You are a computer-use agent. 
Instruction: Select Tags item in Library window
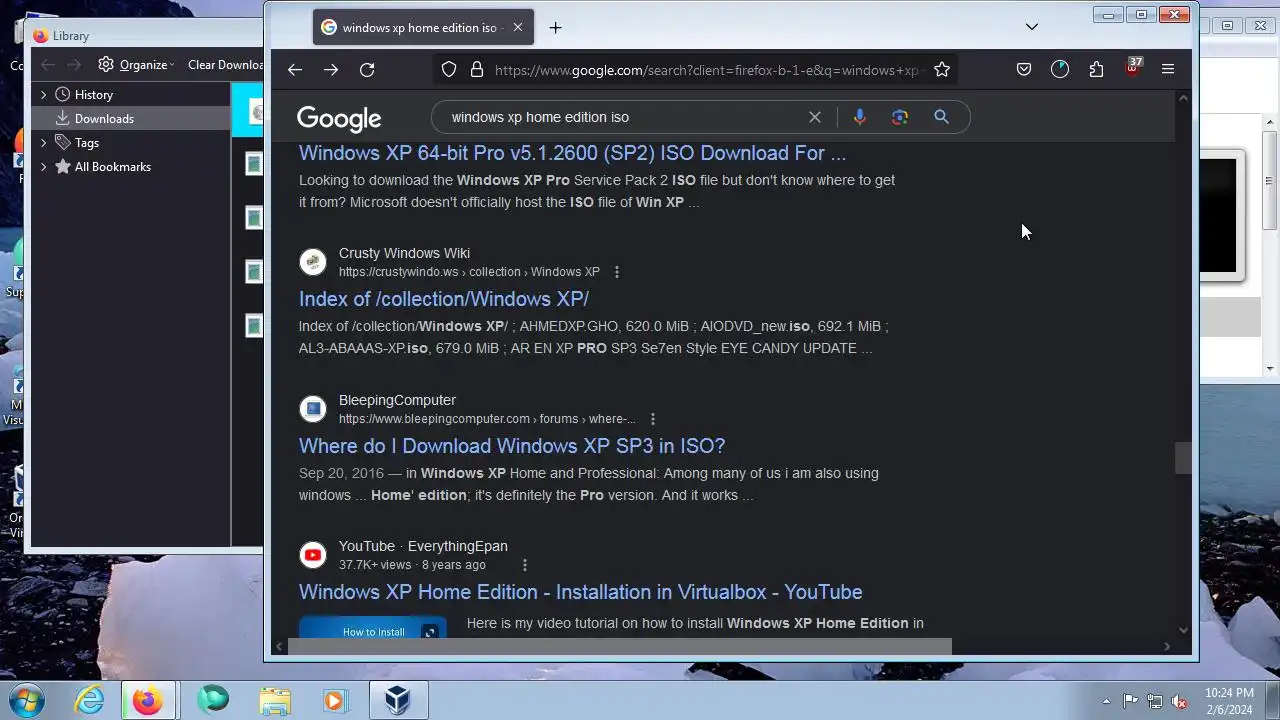click(x=86, y=143)
